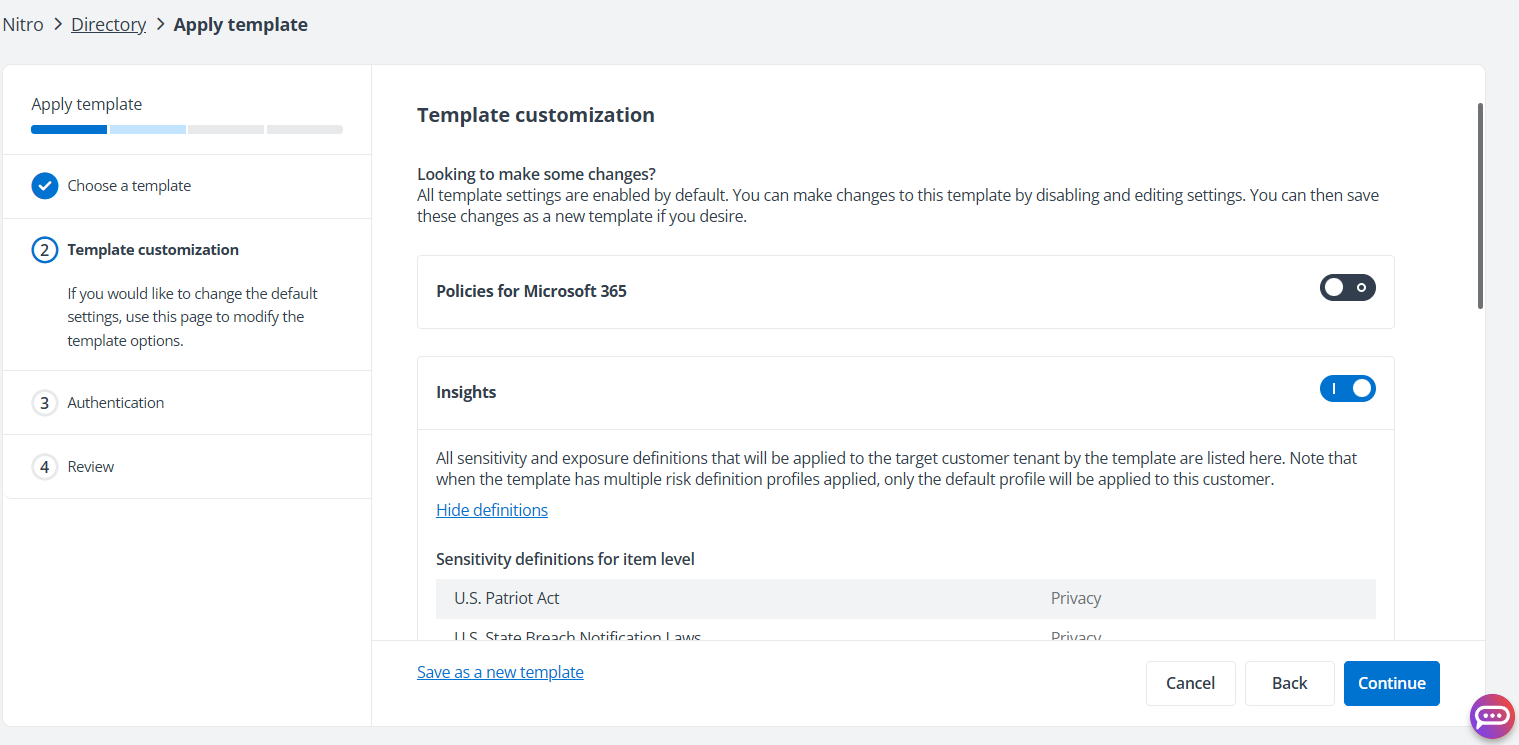This screenshot has width=1519, height=745.
Task: Click the step 4 number icon
Action: tap(45, 467)
